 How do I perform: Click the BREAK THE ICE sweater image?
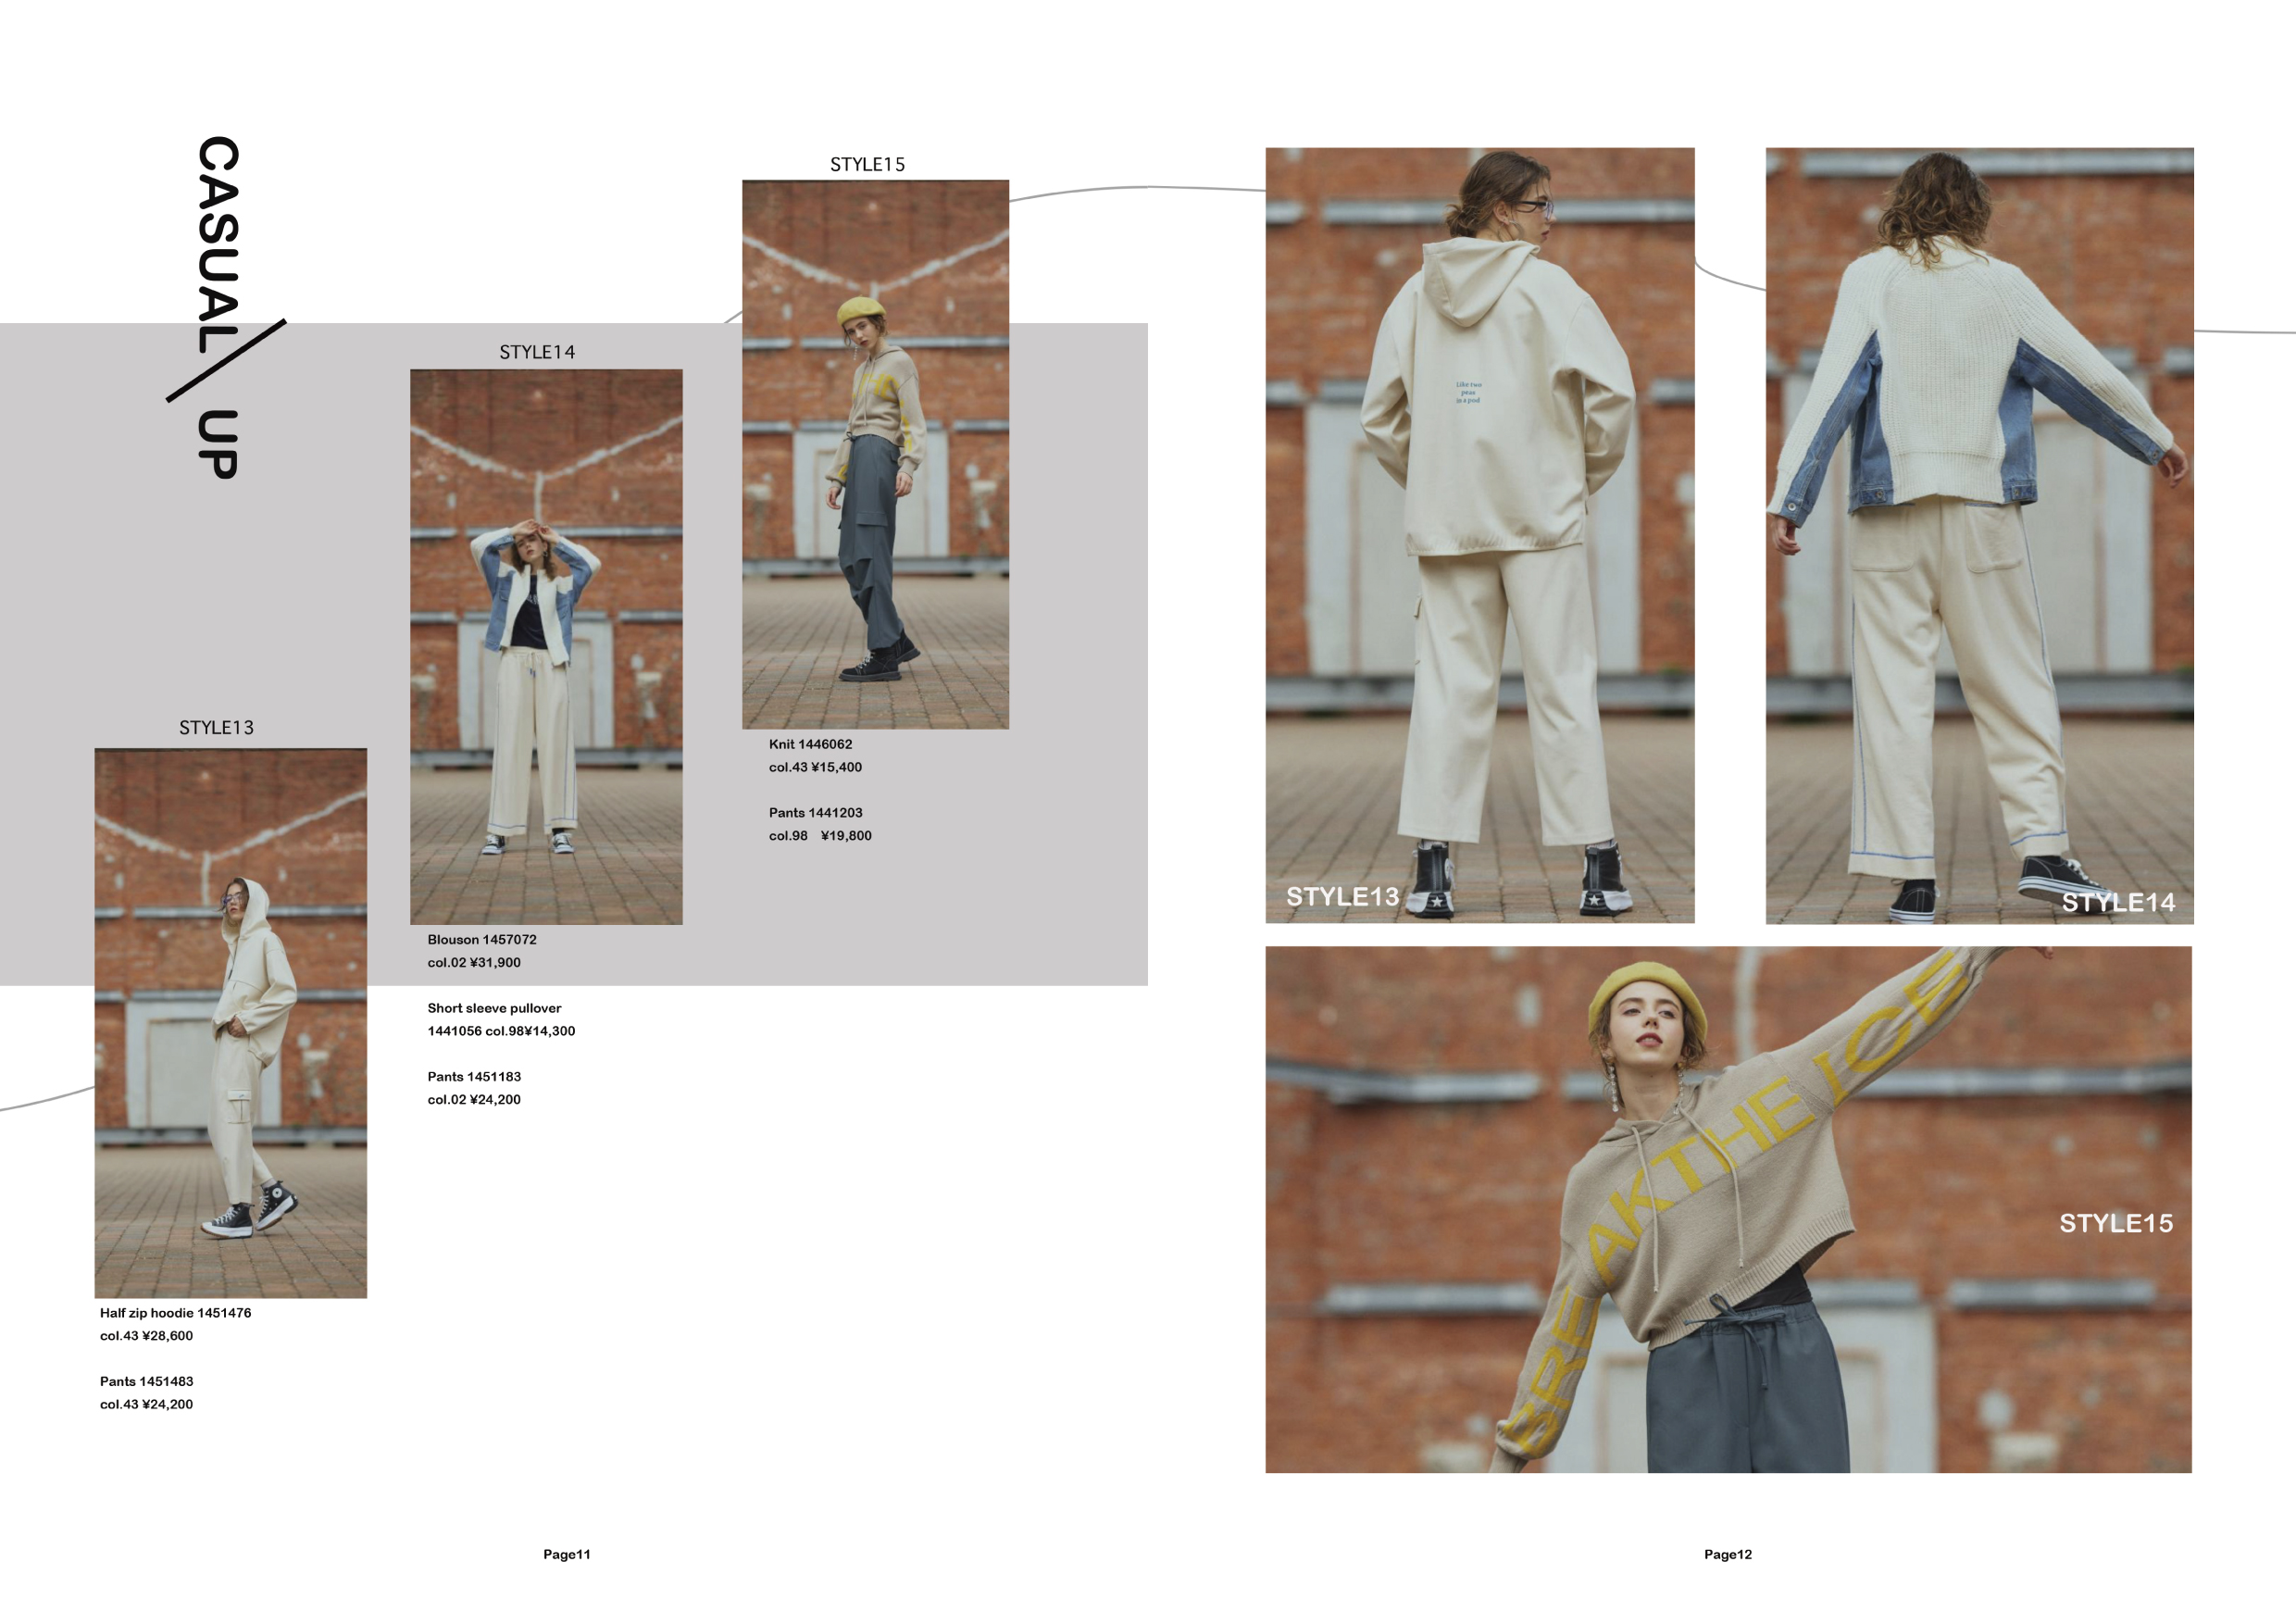pos(1727,1208)
